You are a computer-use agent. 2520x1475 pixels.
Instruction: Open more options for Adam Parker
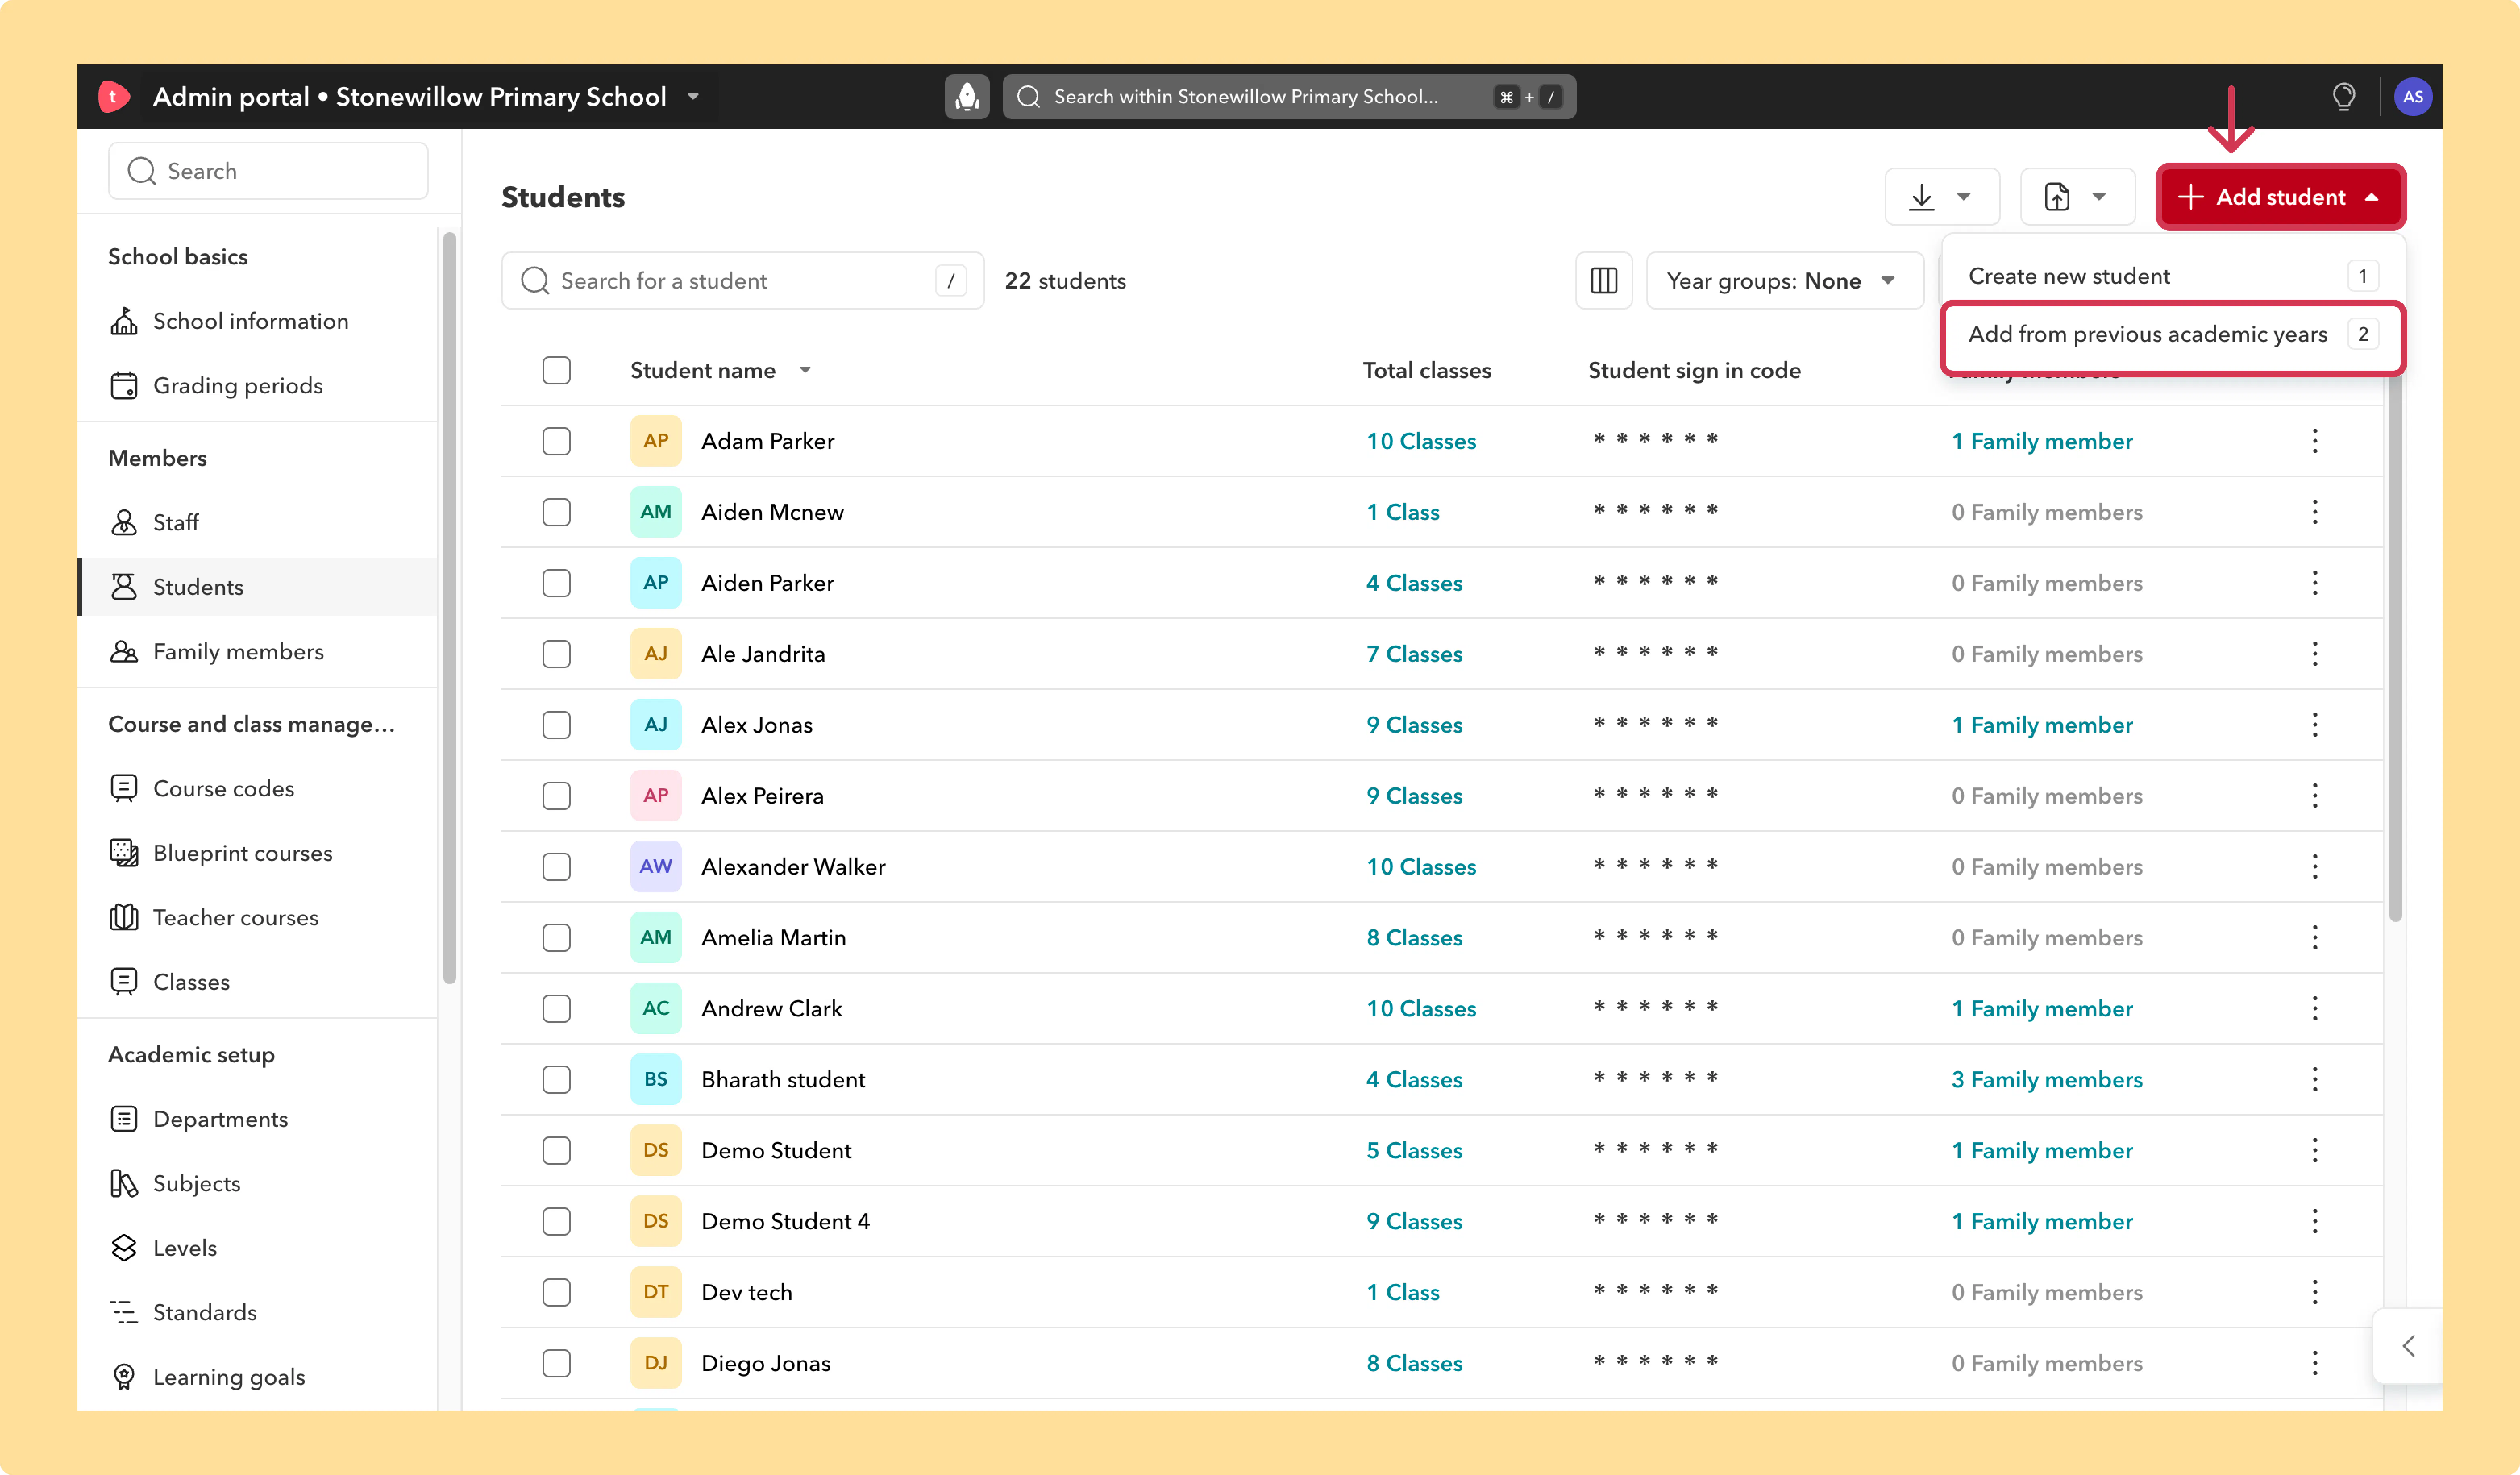click(x=2314, y=441)
